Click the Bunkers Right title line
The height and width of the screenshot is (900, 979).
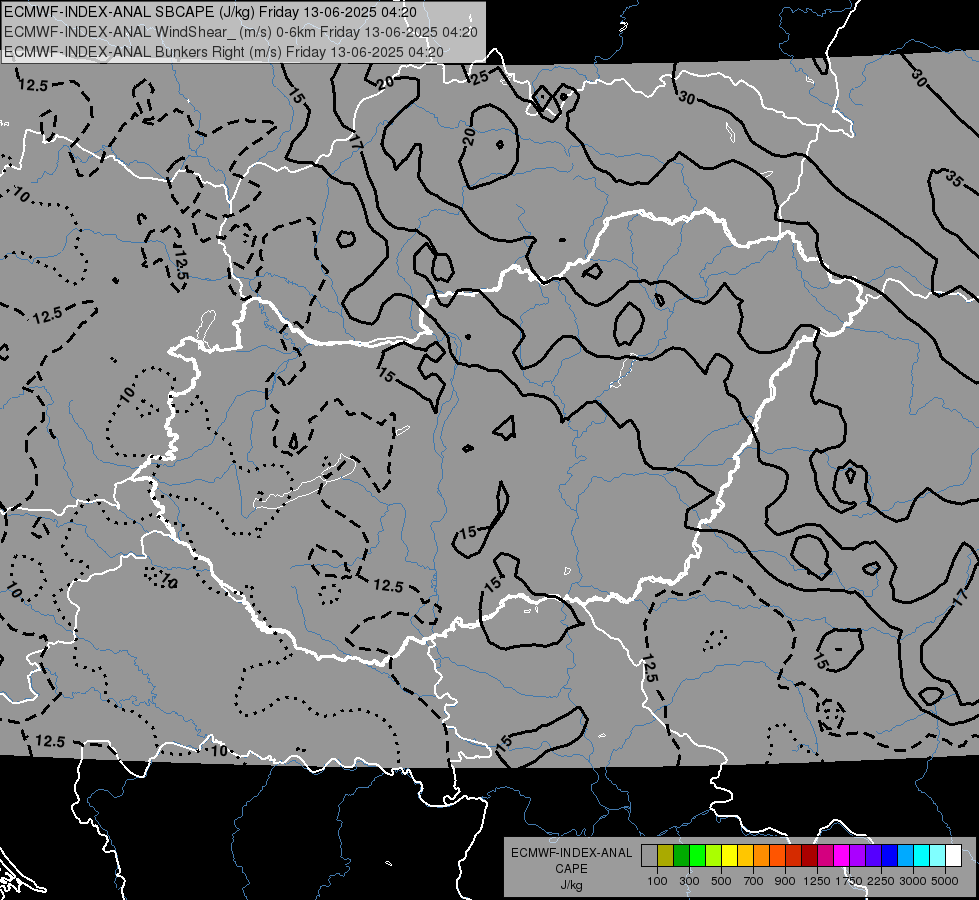(x=224, y=52)
